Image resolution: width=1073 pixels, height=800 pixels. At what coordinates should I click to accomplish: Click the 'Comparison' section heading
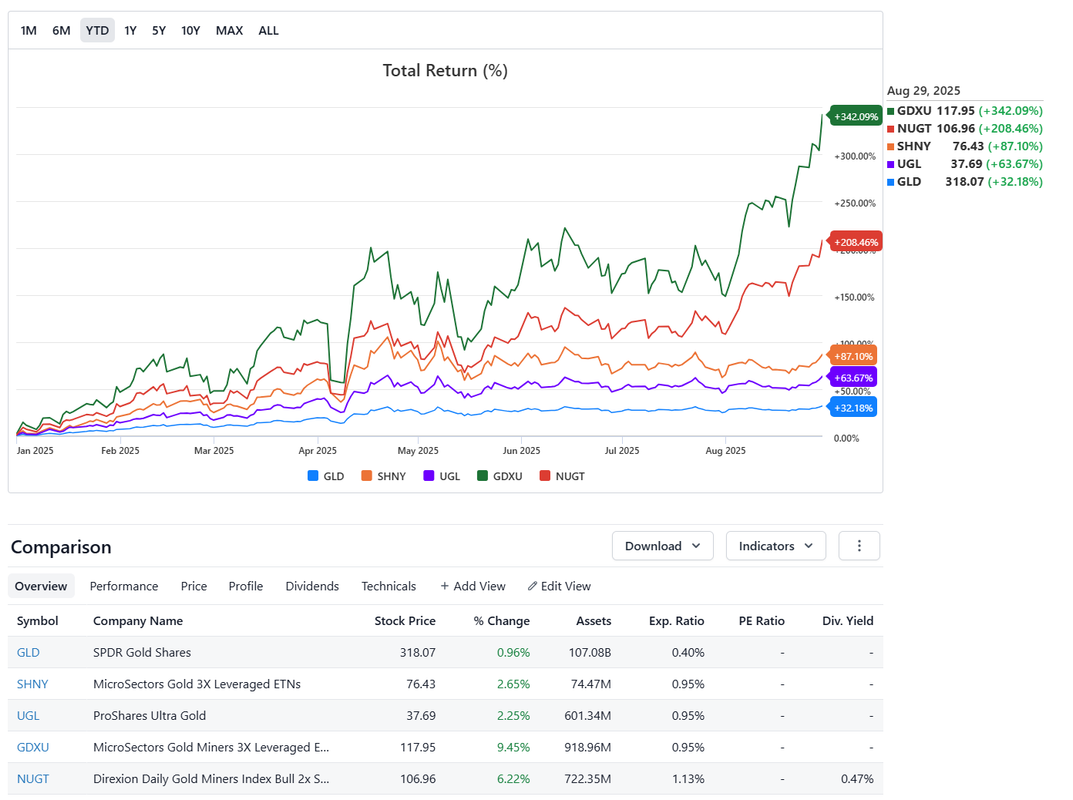[x=61, y=547]
